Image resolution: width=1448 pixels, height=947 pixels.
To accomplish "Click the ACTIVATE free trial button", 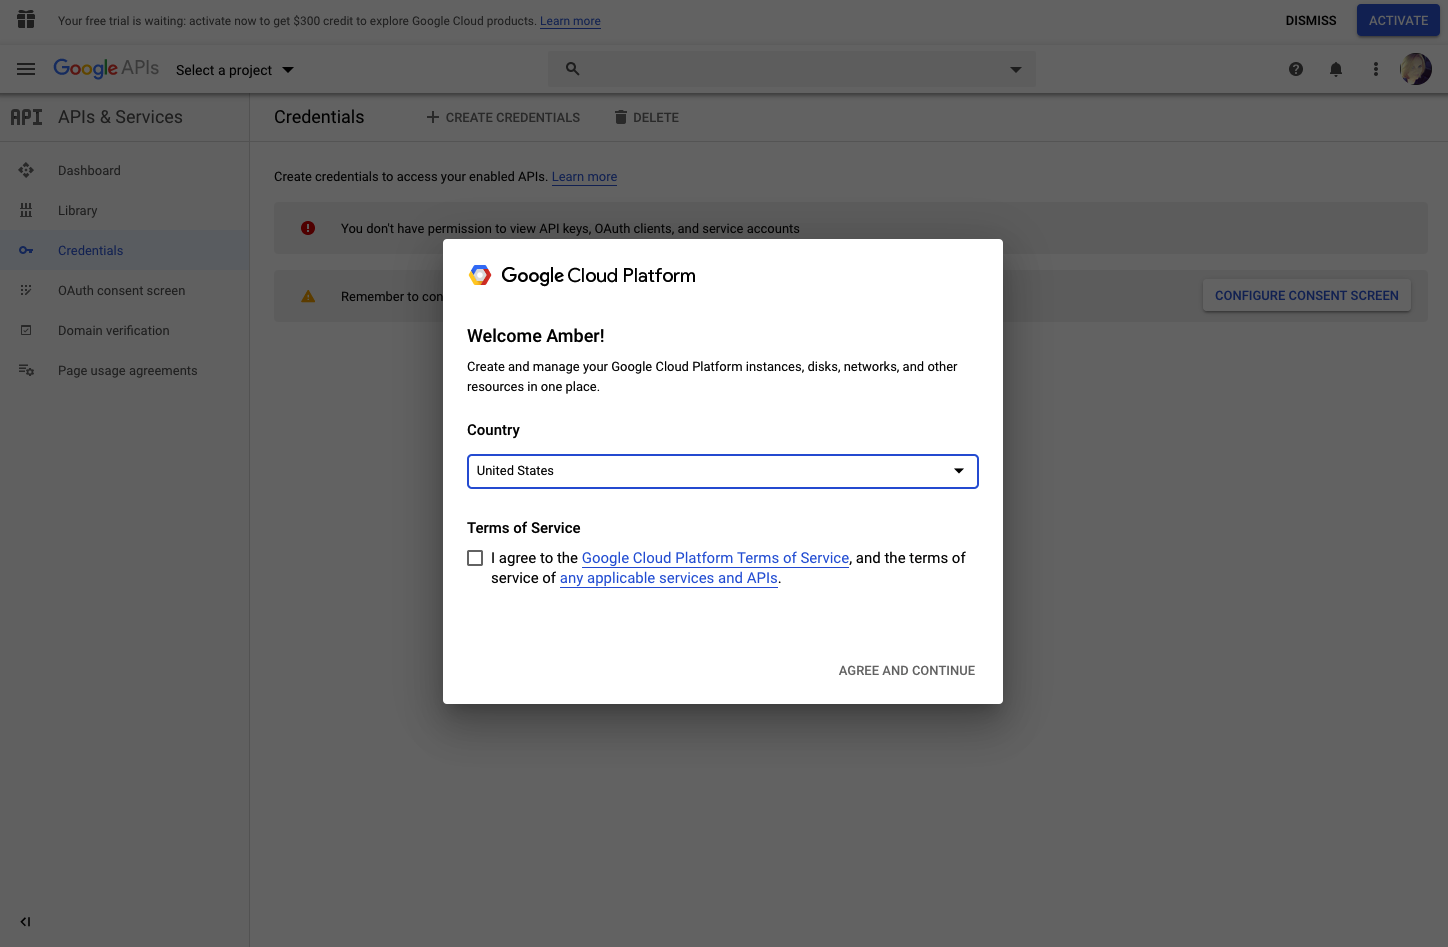I will [x=1397, y=20].
